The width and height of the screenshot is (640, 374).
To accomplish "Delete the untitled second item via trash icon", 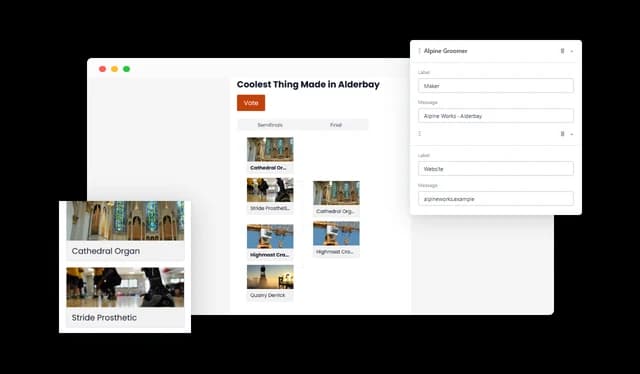I will pos(562,134).
